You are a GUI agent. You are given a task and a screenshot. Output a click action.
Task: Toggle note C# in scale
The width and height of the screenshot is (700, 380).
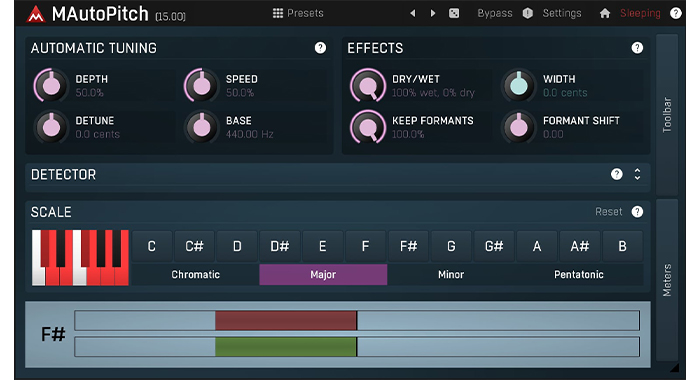(195, 246)
